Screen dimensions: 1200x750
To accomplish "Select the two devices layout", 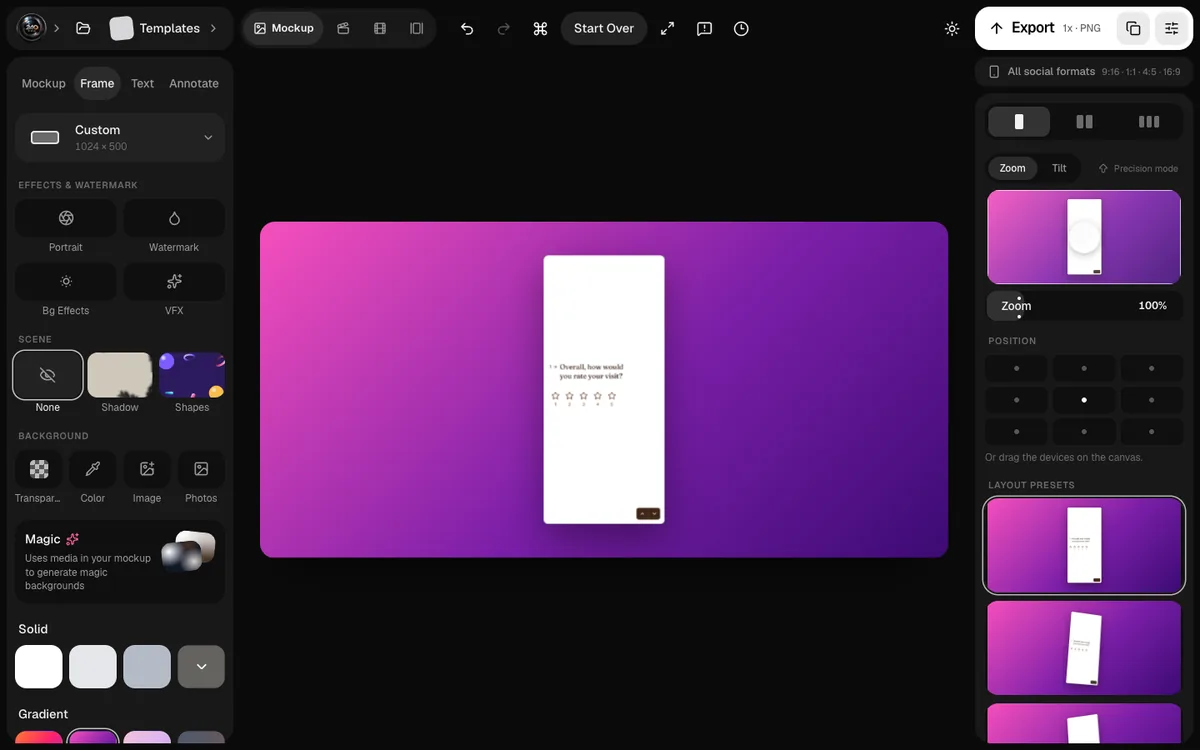I will click(x=1084, y=122).
